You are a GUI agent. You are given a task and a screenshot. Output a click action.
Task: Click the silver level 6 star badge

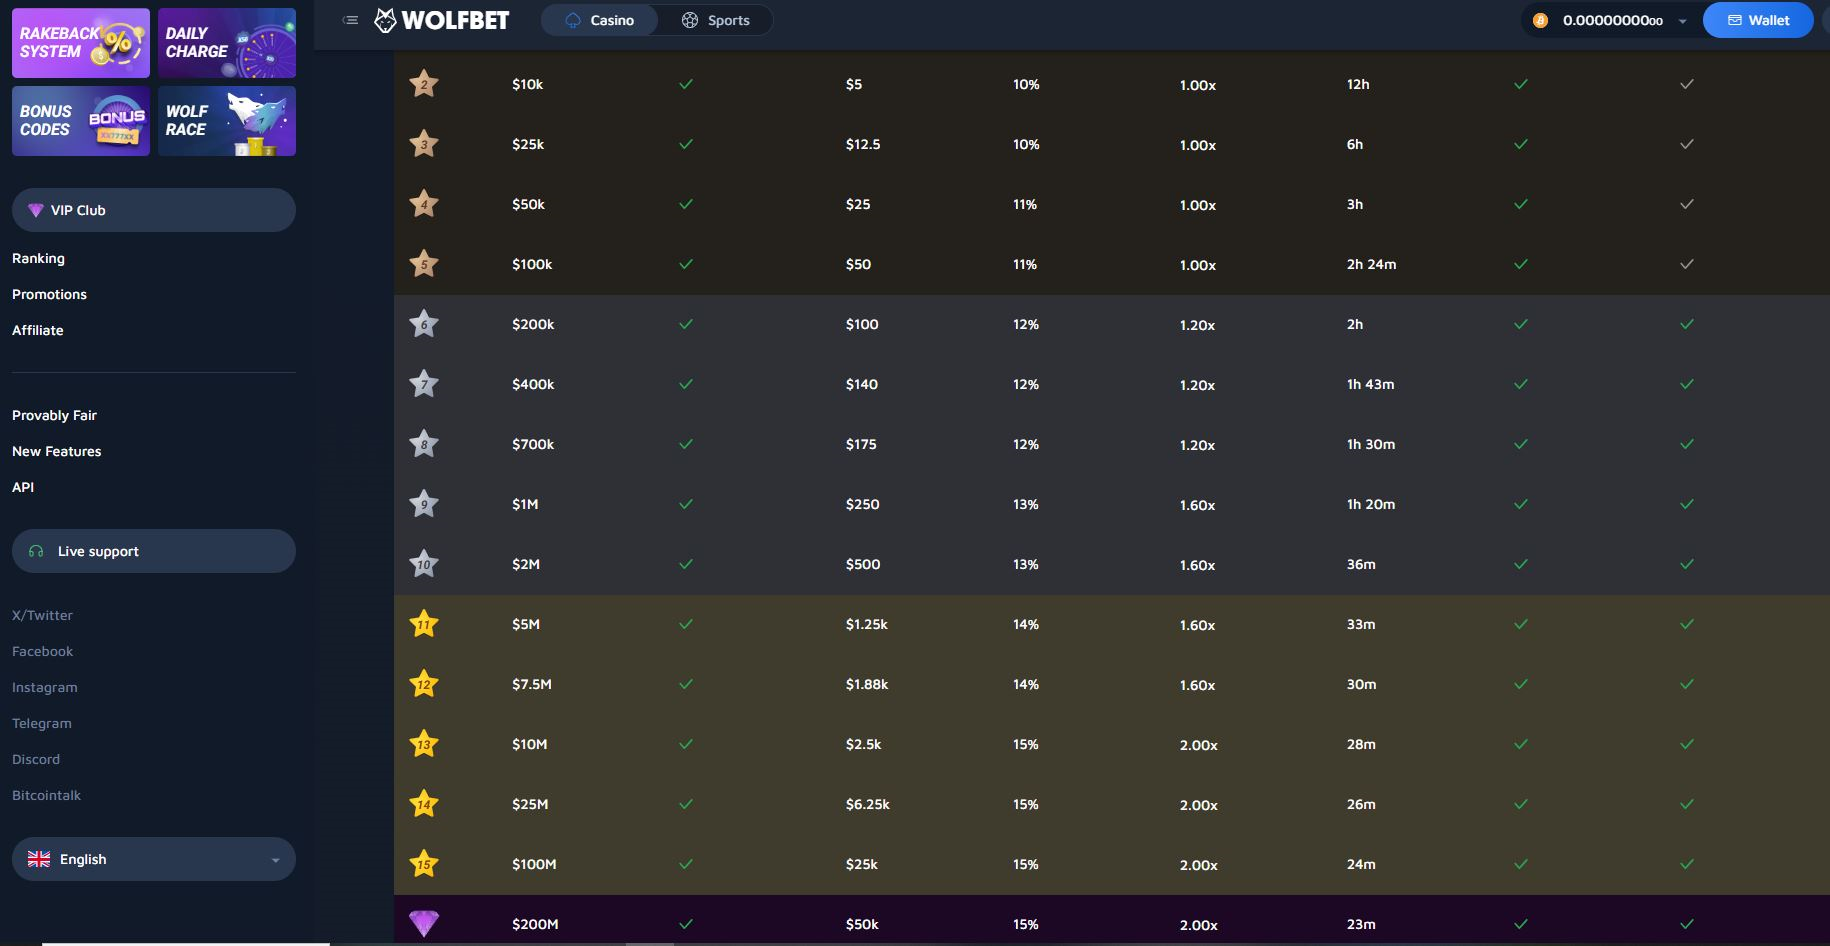point(424,324)
